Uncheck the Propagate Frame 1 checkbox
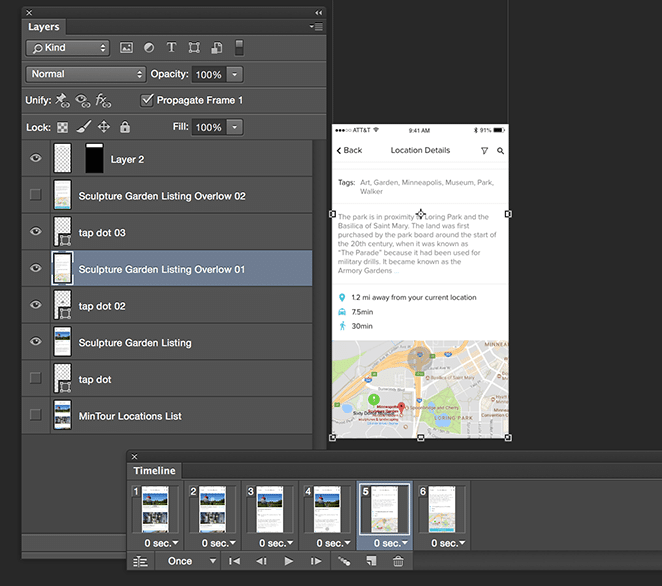Viewport: 662px width, 586px height. coord(148,100)
